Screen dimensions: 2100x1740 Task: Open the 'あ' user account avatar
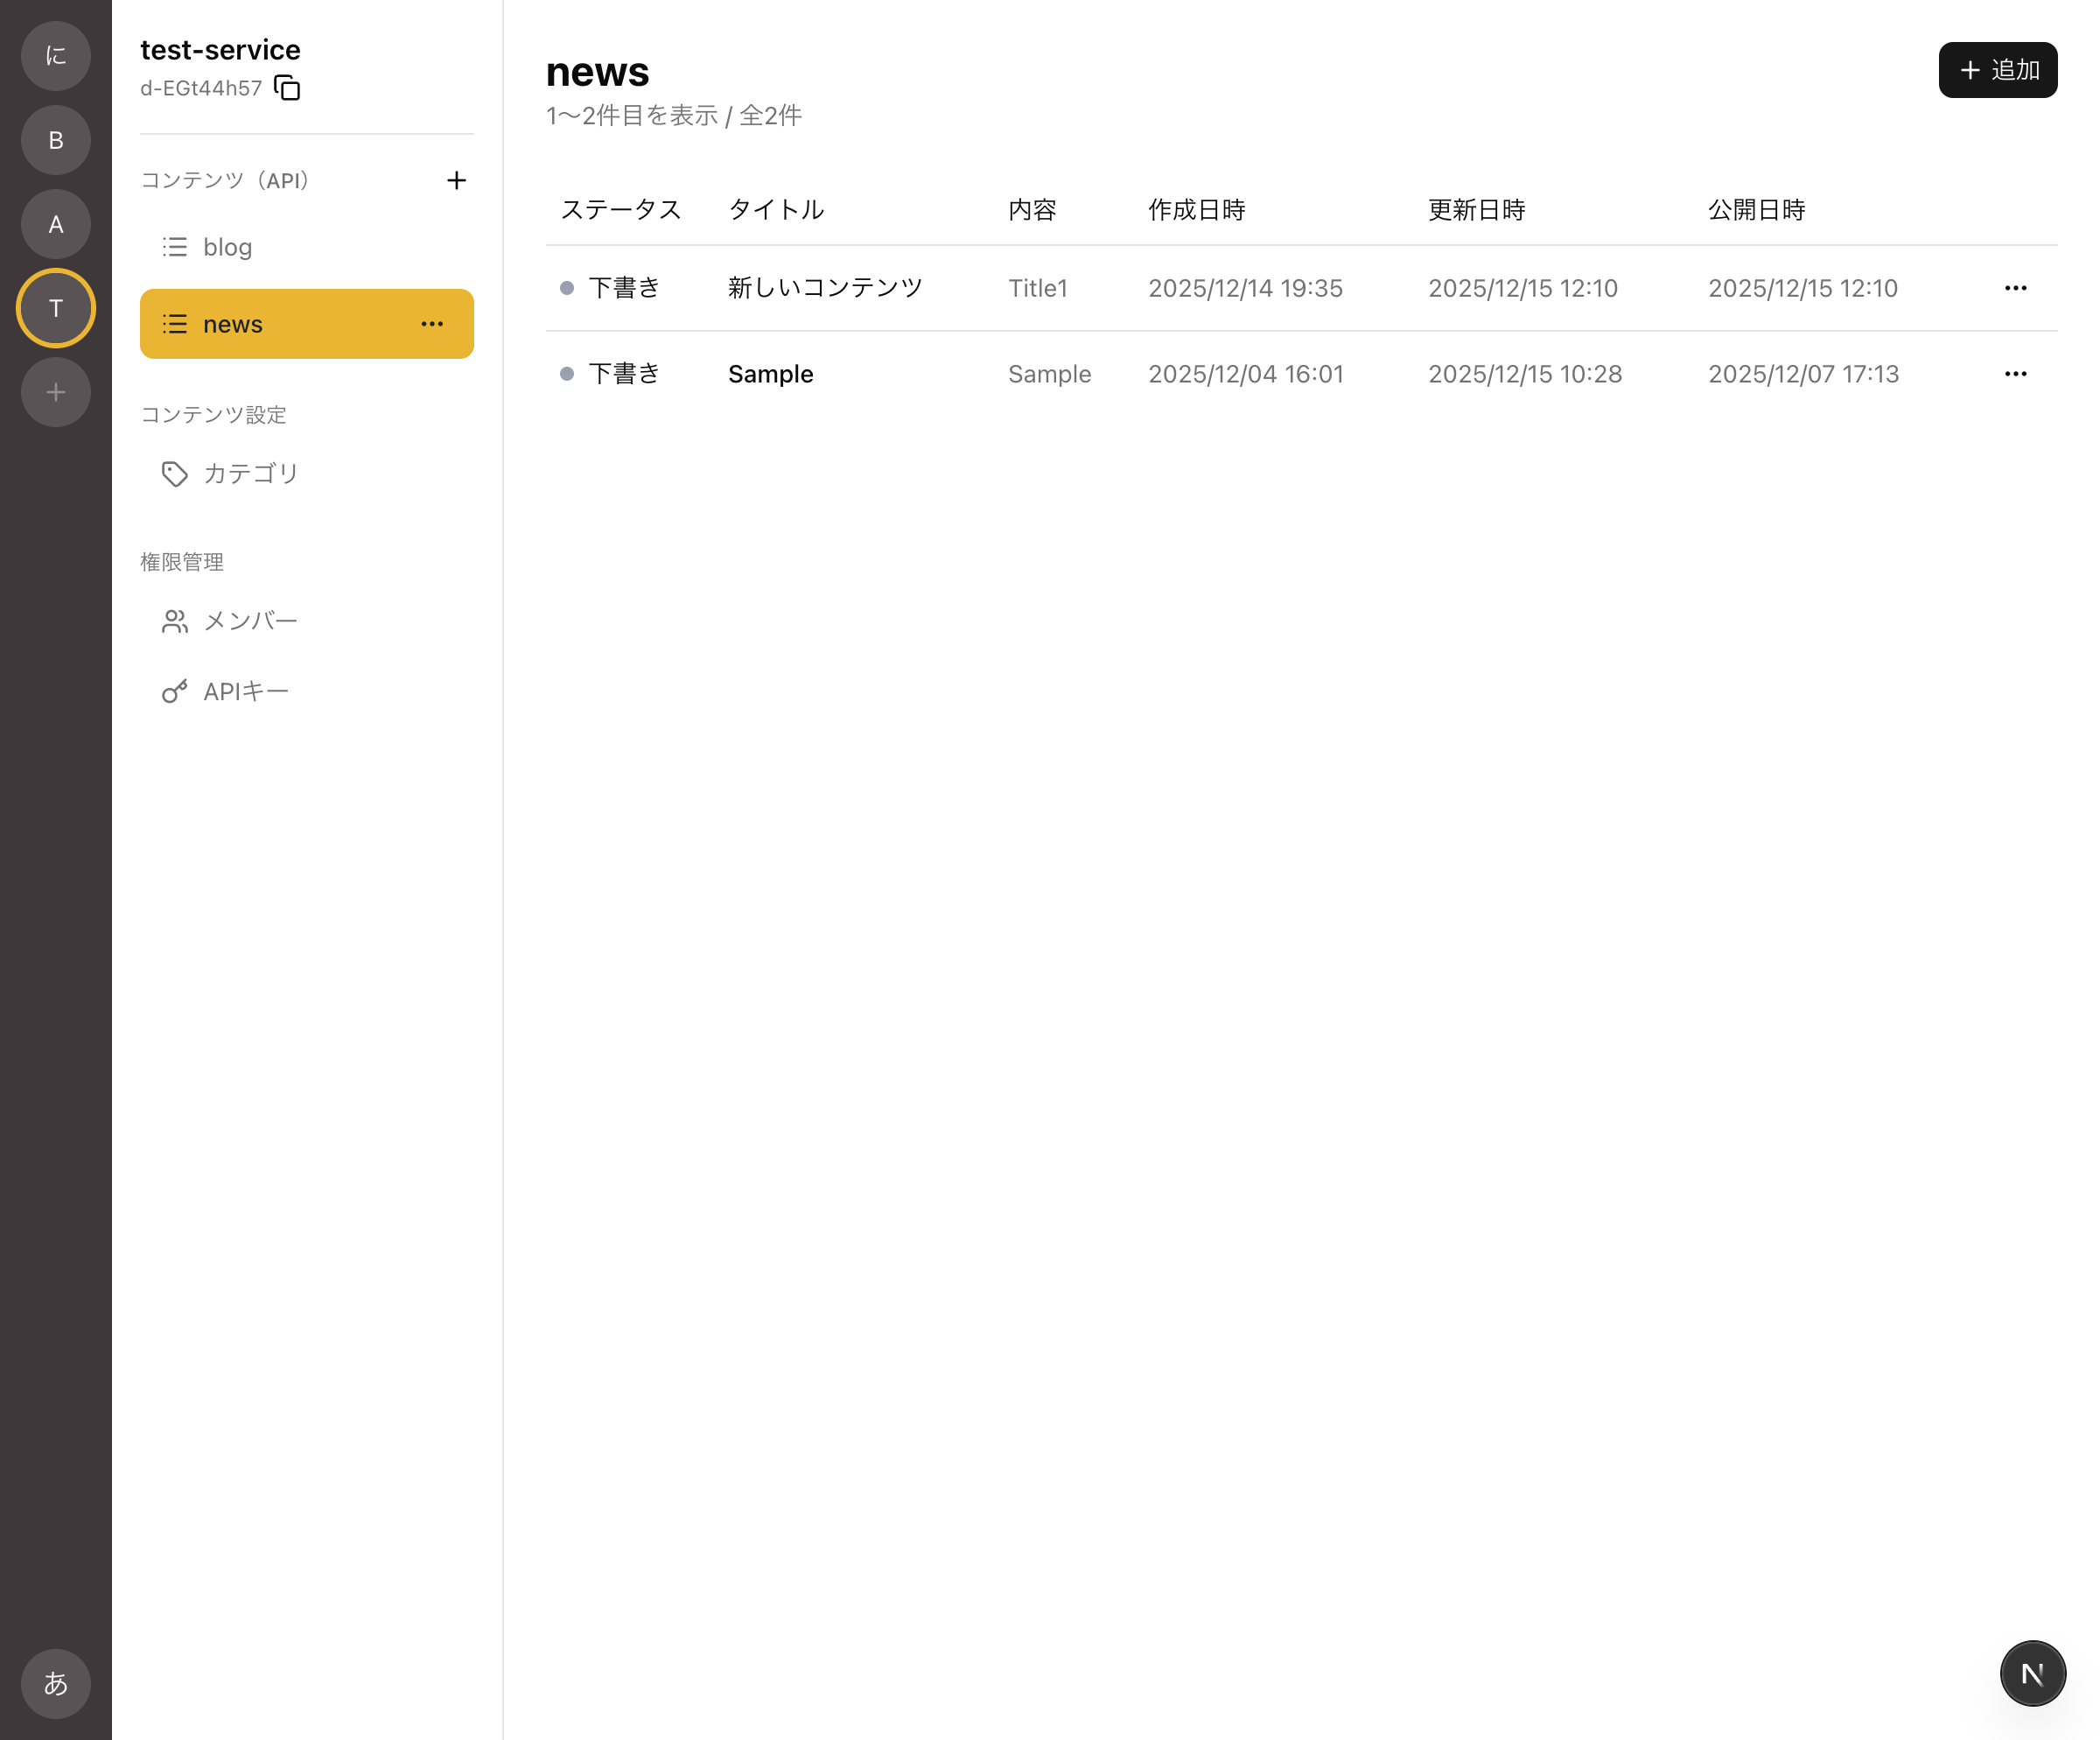point(56,1683)
